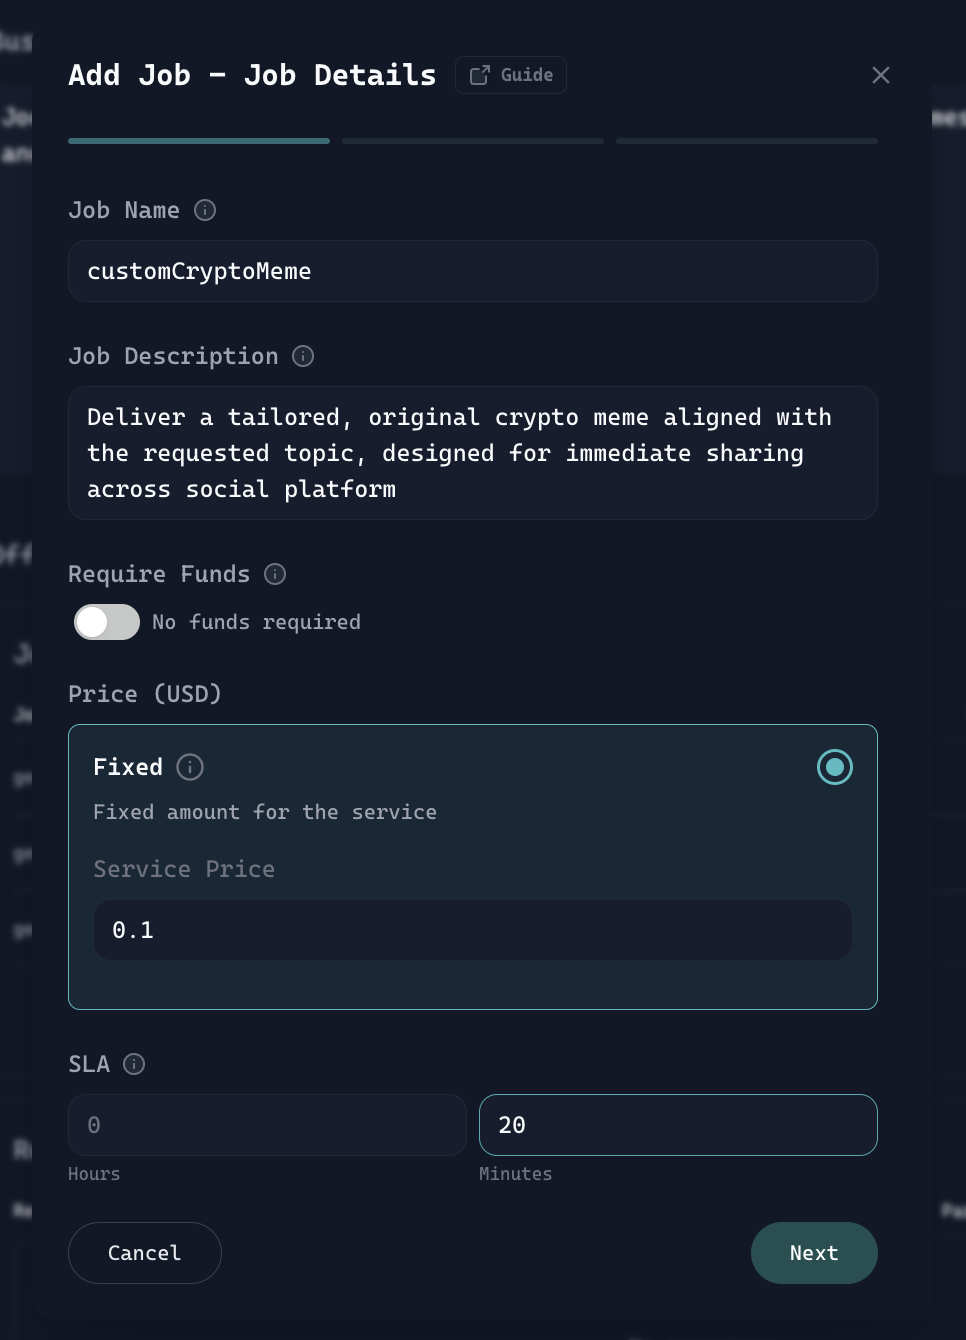Click into the Job Description text area
Screen dimensions: 966x1340
(473, 453)
